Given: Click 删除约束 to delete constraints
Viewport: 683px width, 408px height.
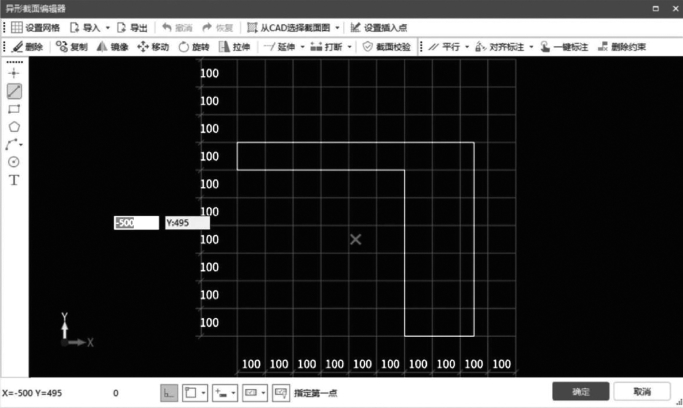Looking at the screenshot, I should (x=622, y=47).
